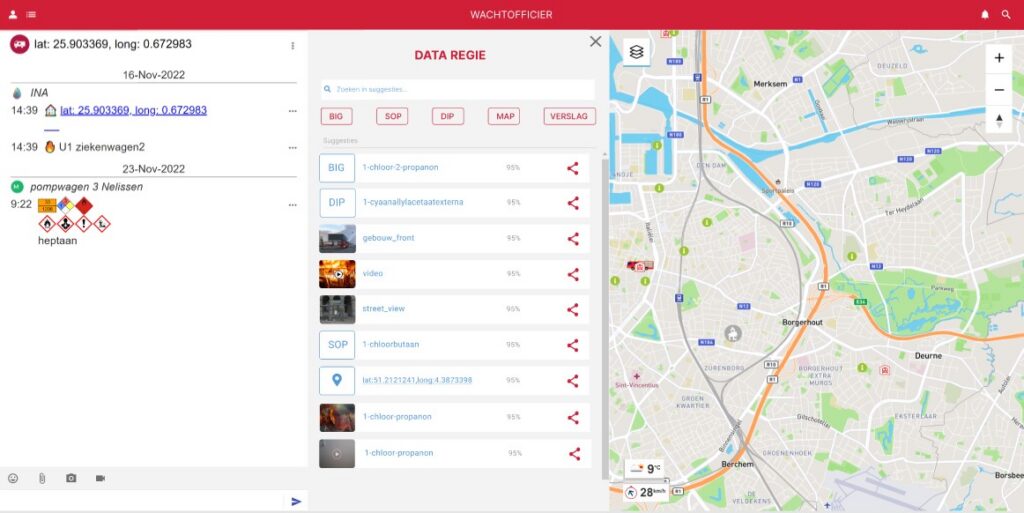Select the BIG filter tab

[x=336, y=116]
